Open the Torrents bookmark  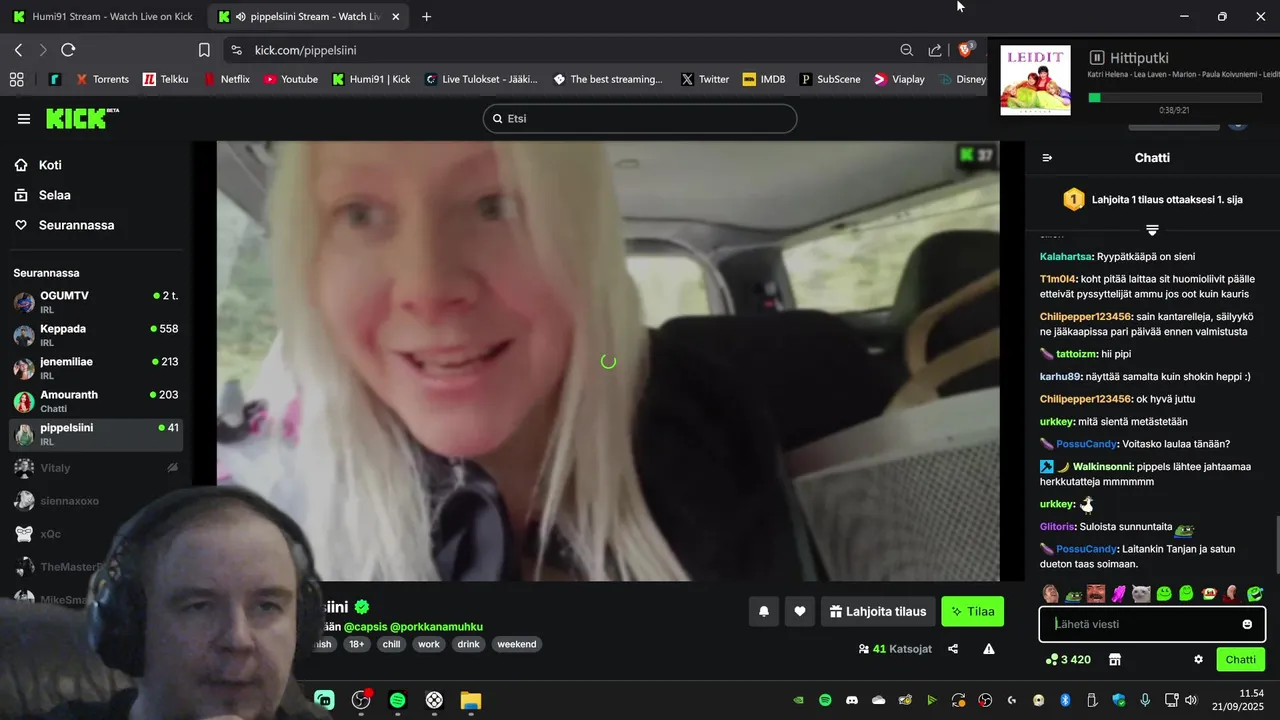click(102, 79)
